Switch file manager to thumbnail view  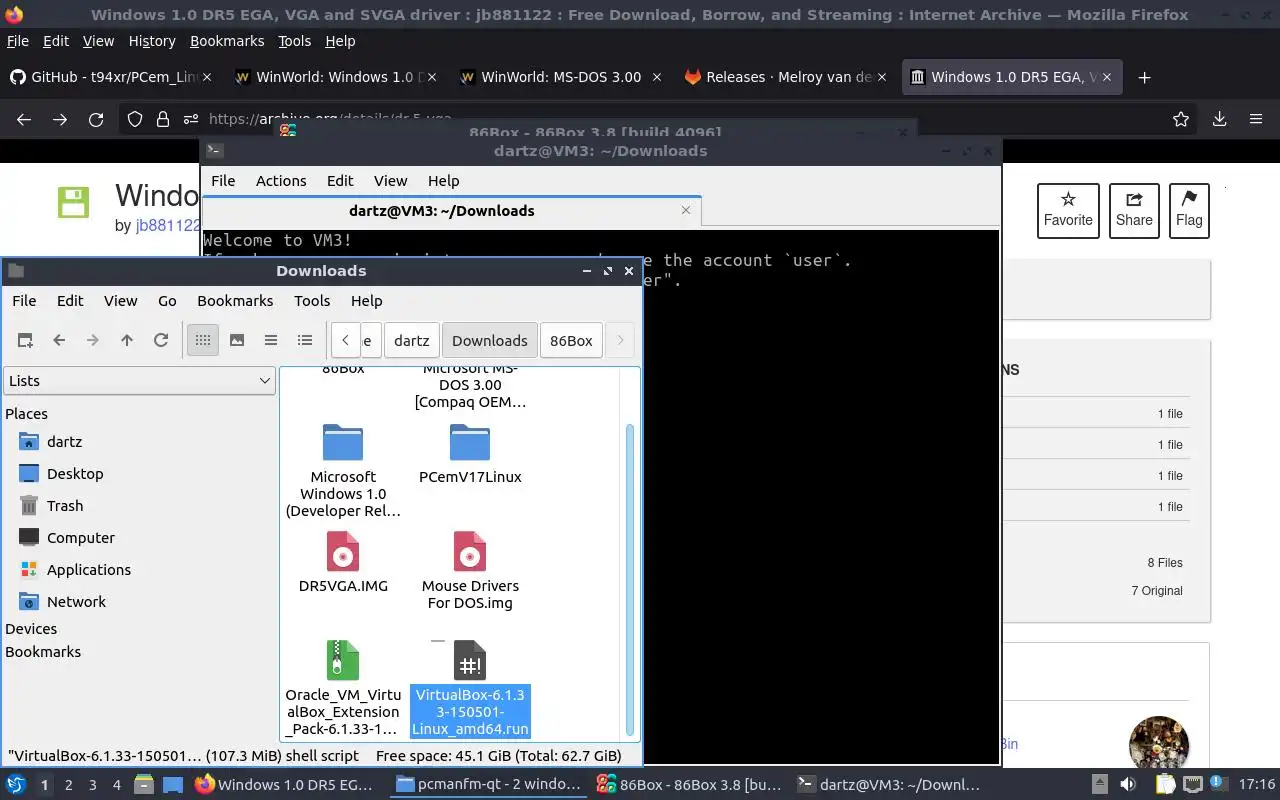click(x=237, y=340)
